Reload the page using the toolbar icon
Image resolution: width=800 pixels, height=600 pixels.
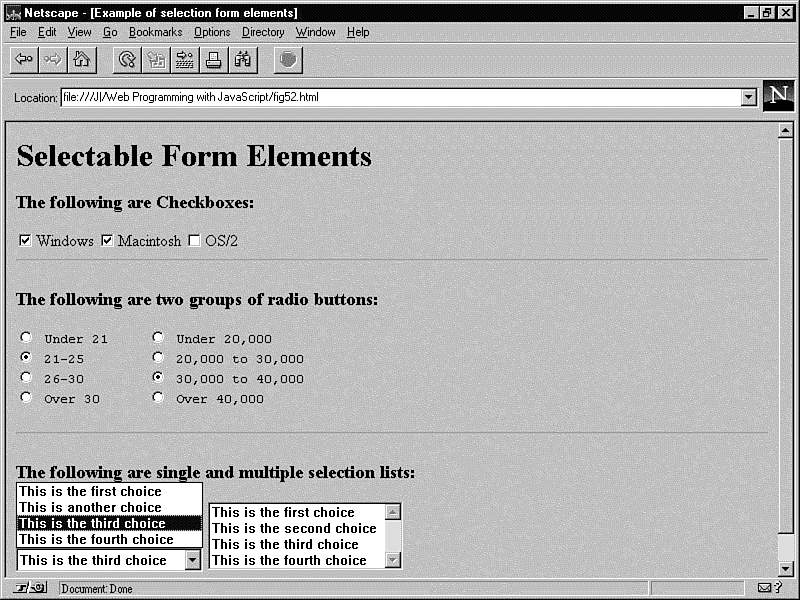pyautogui.click(x=127, y=60)
